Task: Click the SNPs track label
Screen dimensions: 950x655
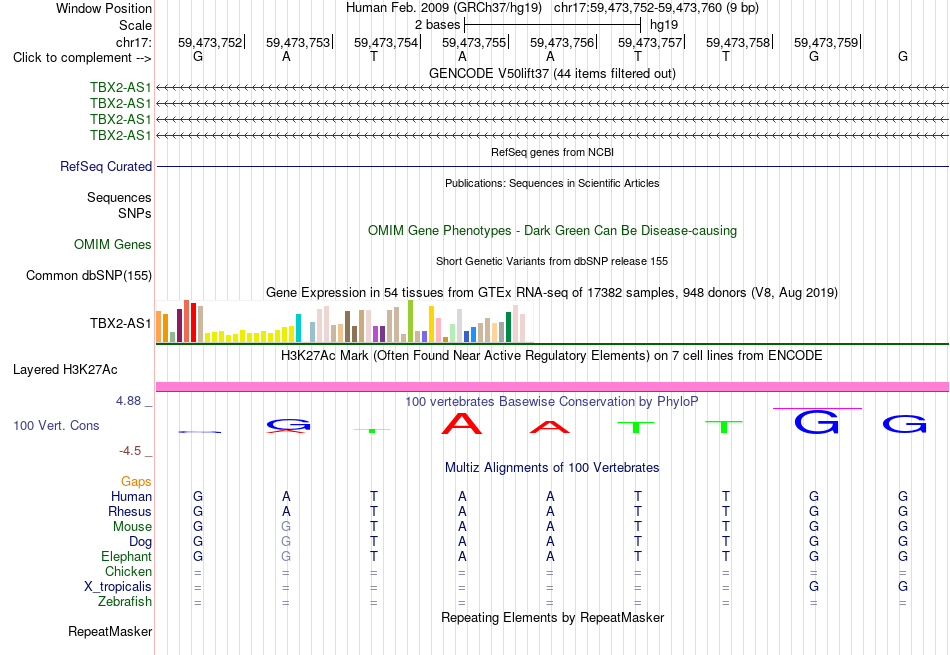Action: pyautogui.click(x=135, y=213)
